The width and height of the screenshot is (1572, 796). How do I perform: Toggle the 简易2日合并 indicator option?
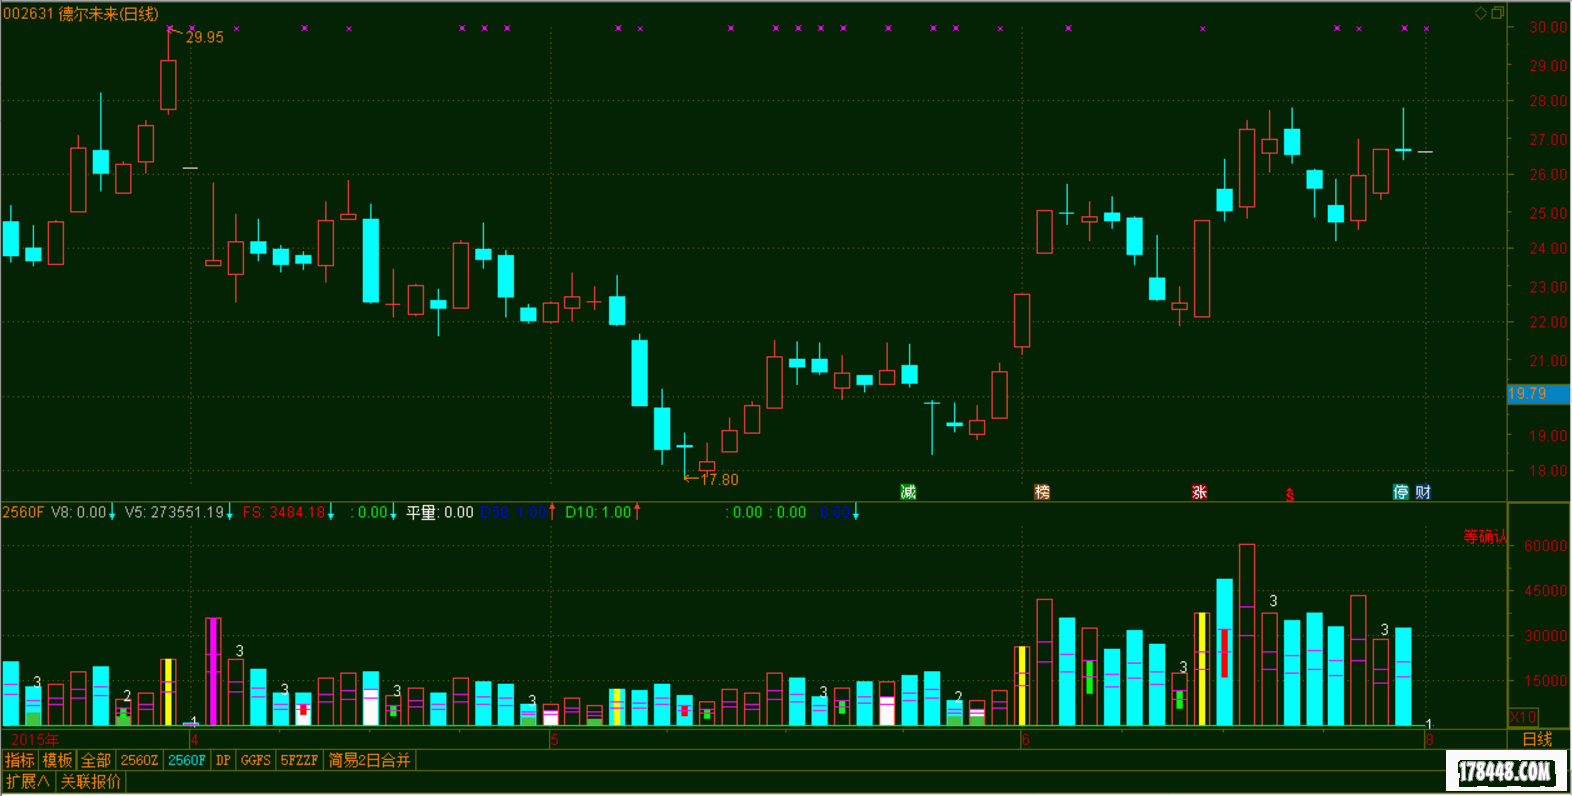click(x=369, y=760)
